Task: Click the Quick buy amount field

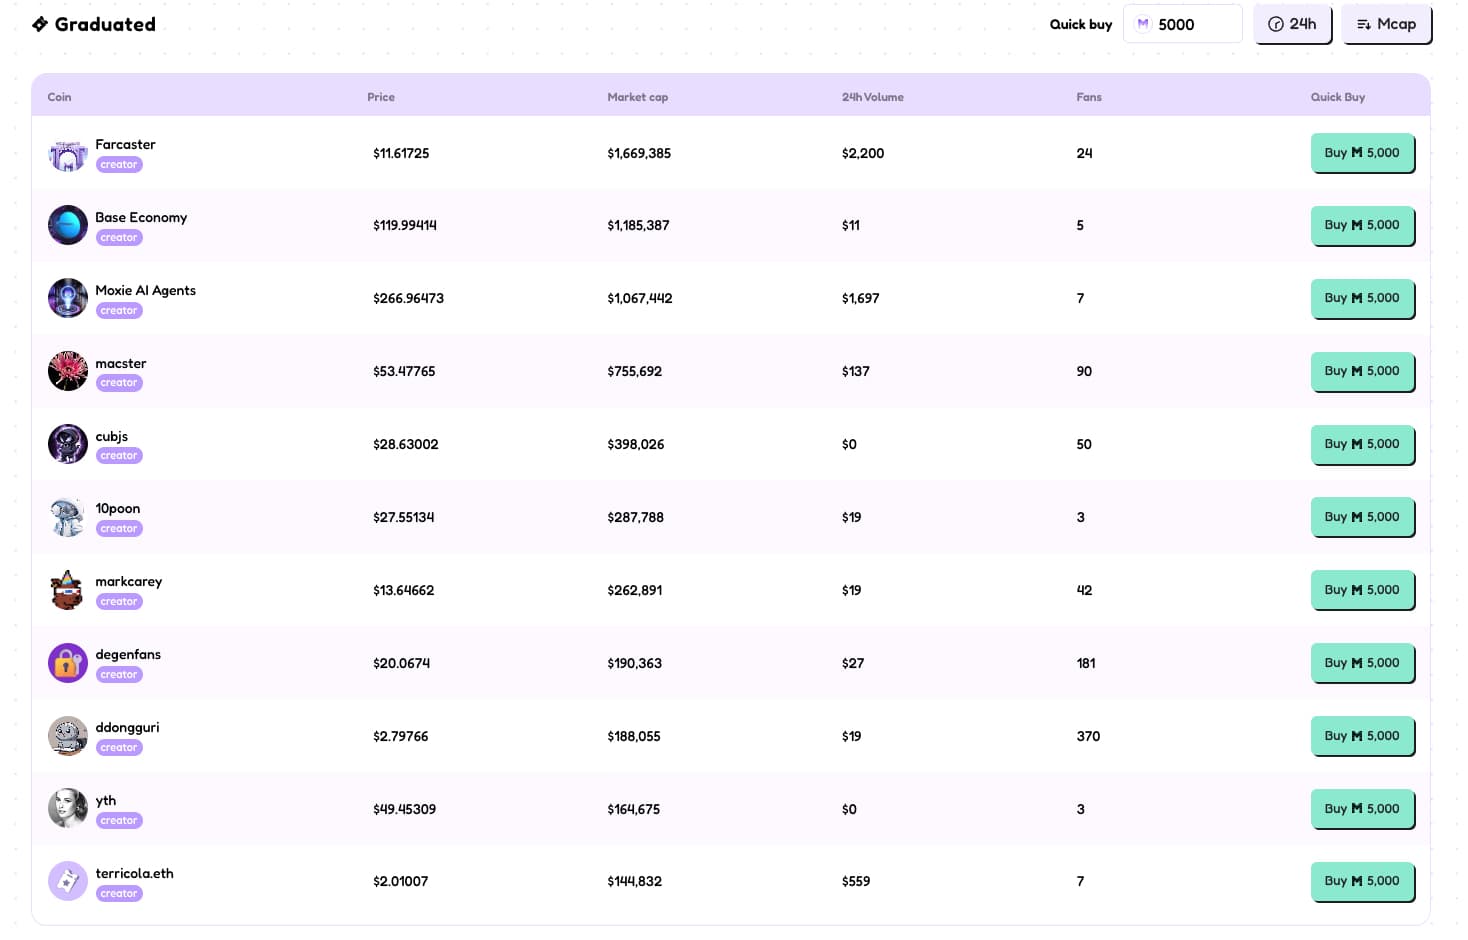Action: point(1192,24)
